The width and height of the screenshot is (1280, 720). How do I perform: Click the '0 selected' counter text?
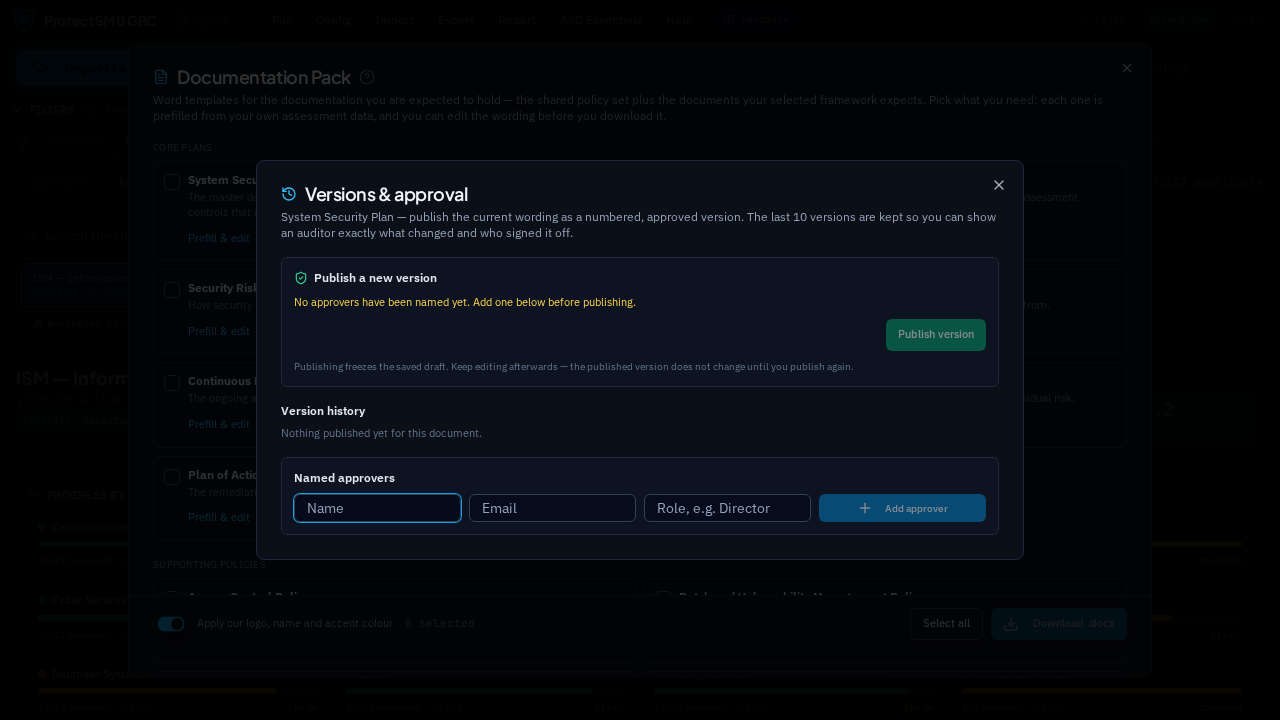pos(440,624)
